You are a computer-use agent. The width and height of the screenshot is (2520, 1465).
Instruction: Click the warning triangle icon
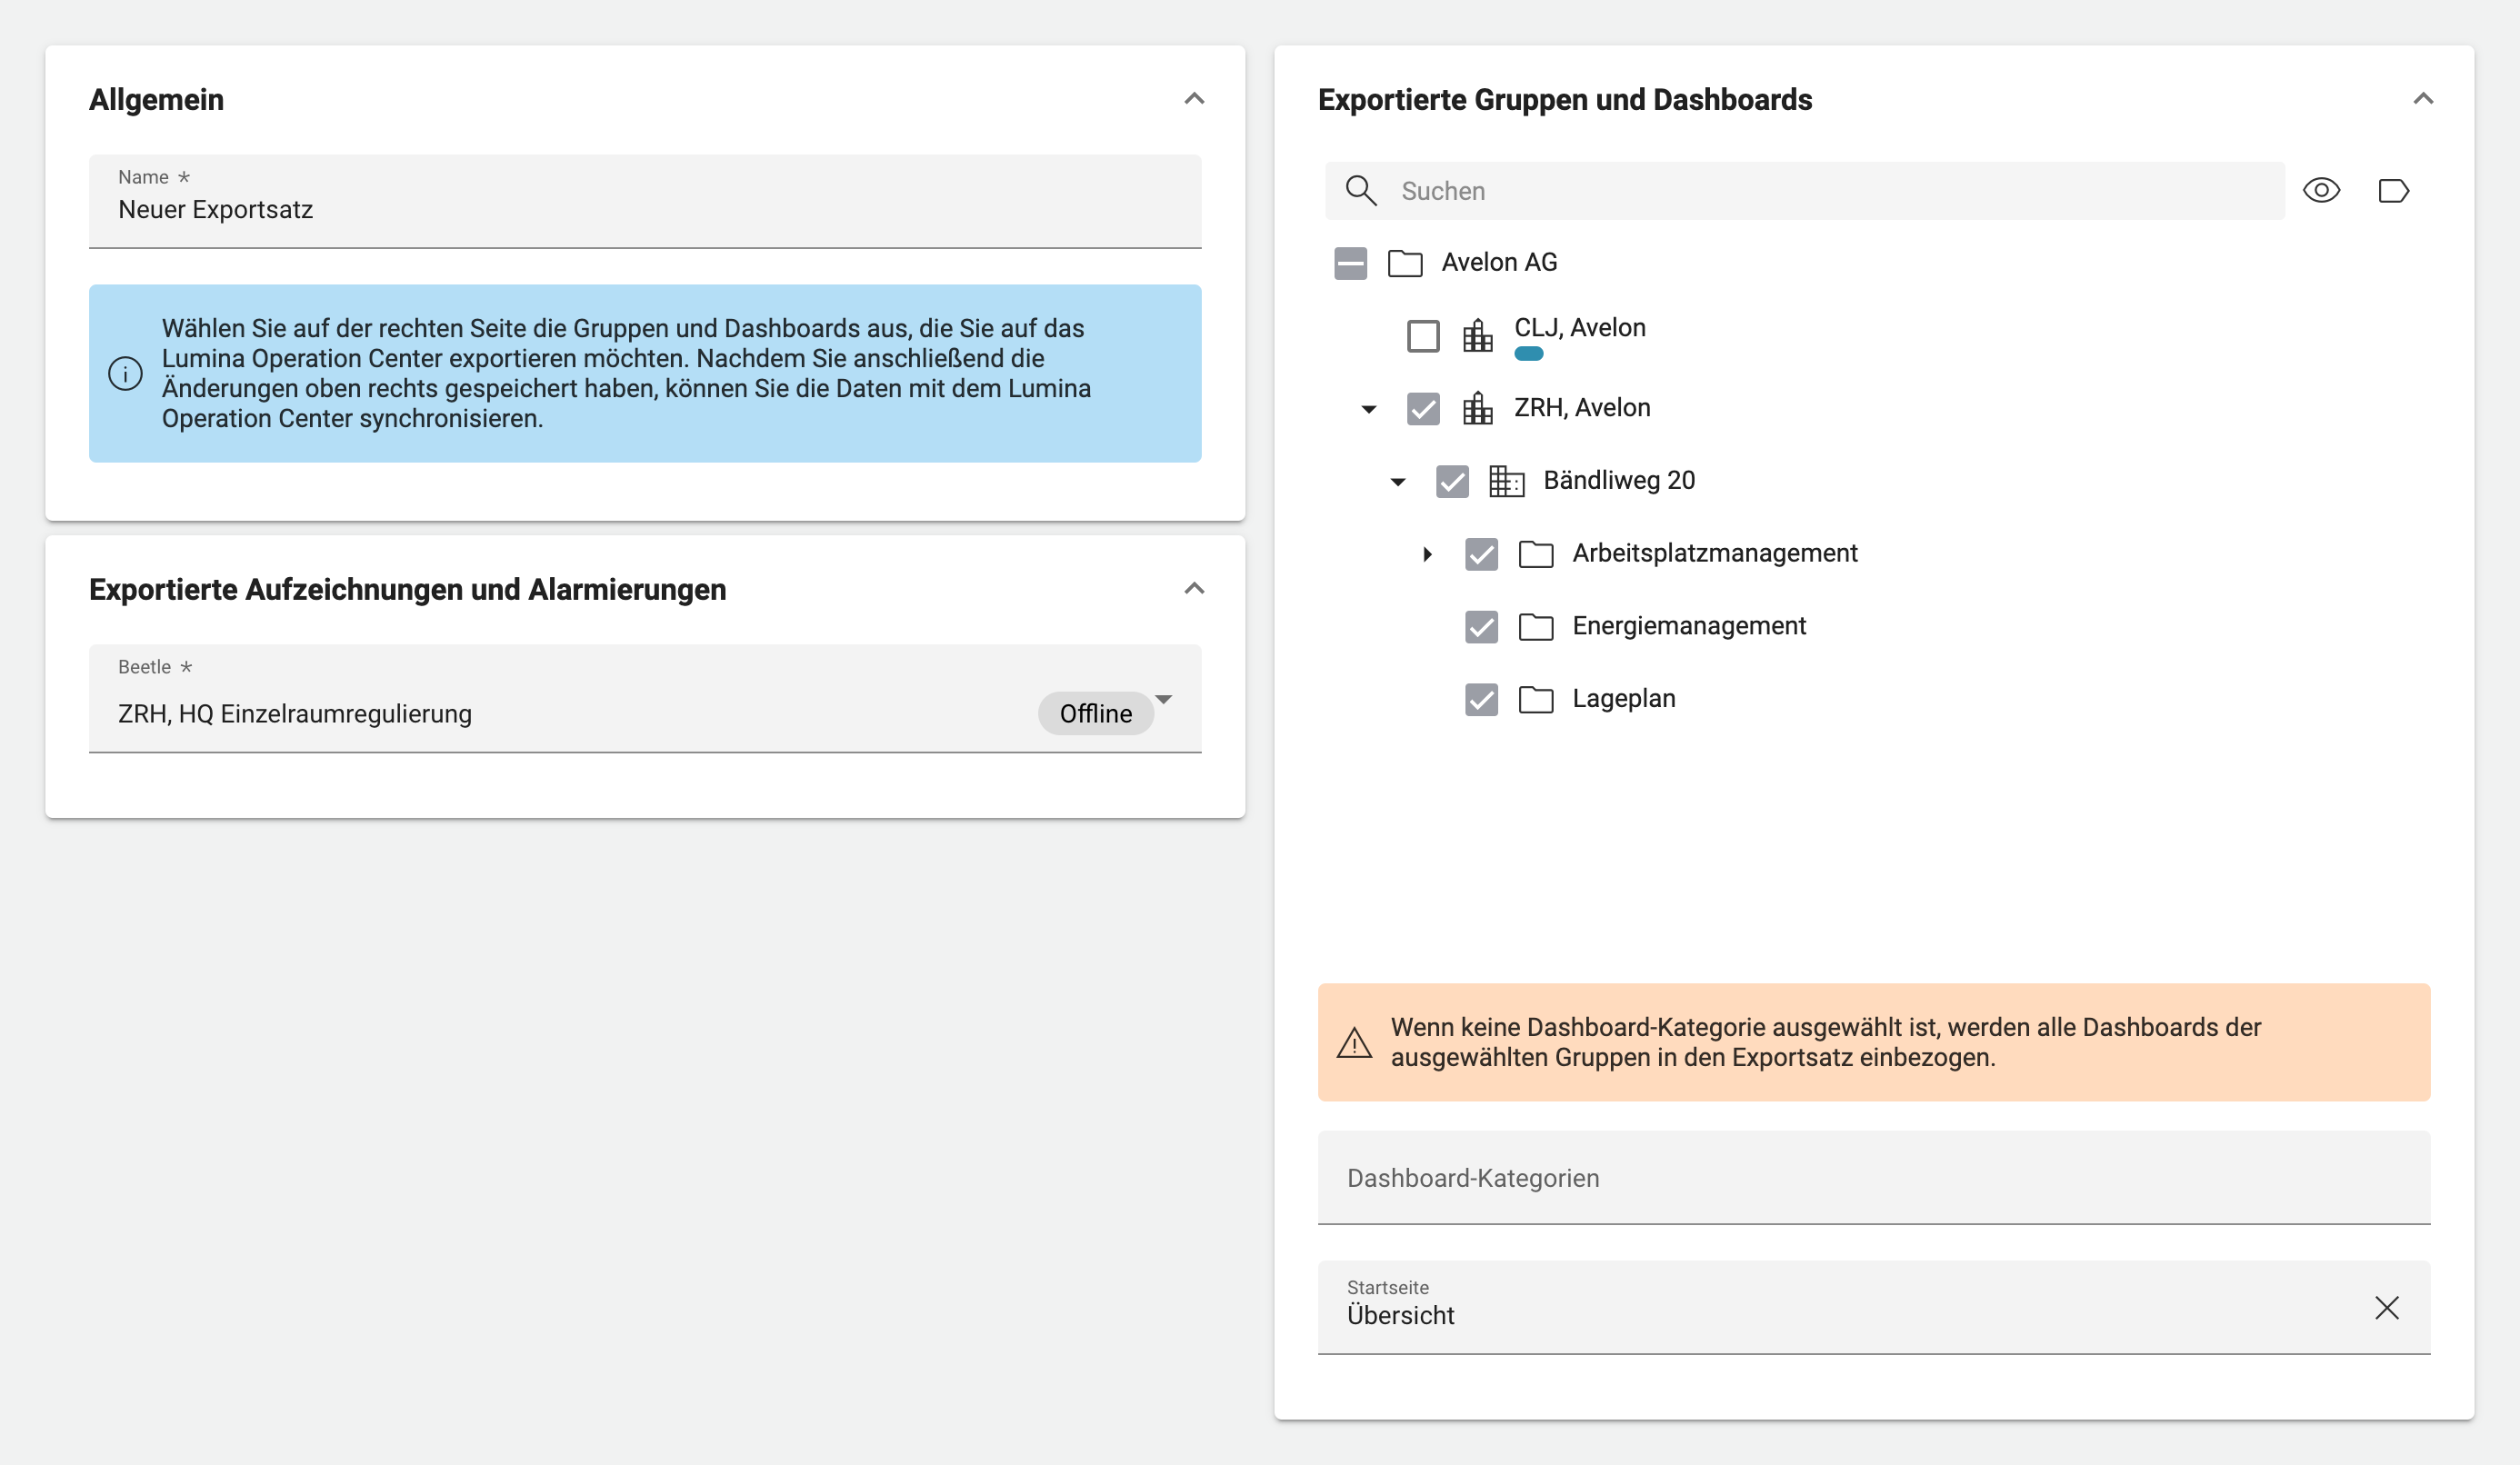[x=1354, y=1043]
